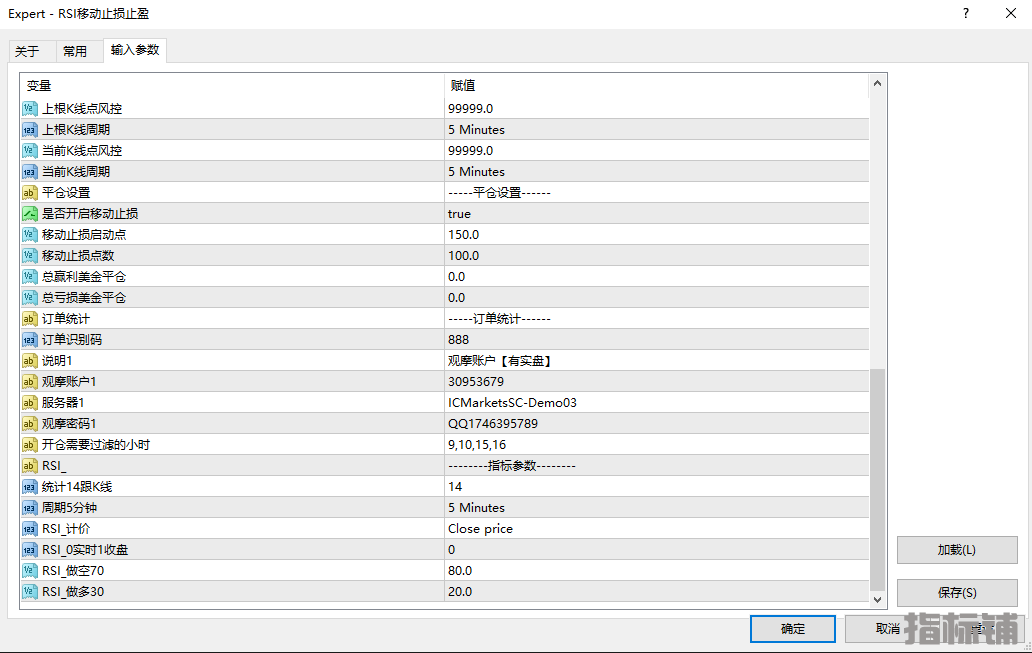Click the icon beside 统计14跟K线
1032x653 pixels.
click(x=30, y=486)
